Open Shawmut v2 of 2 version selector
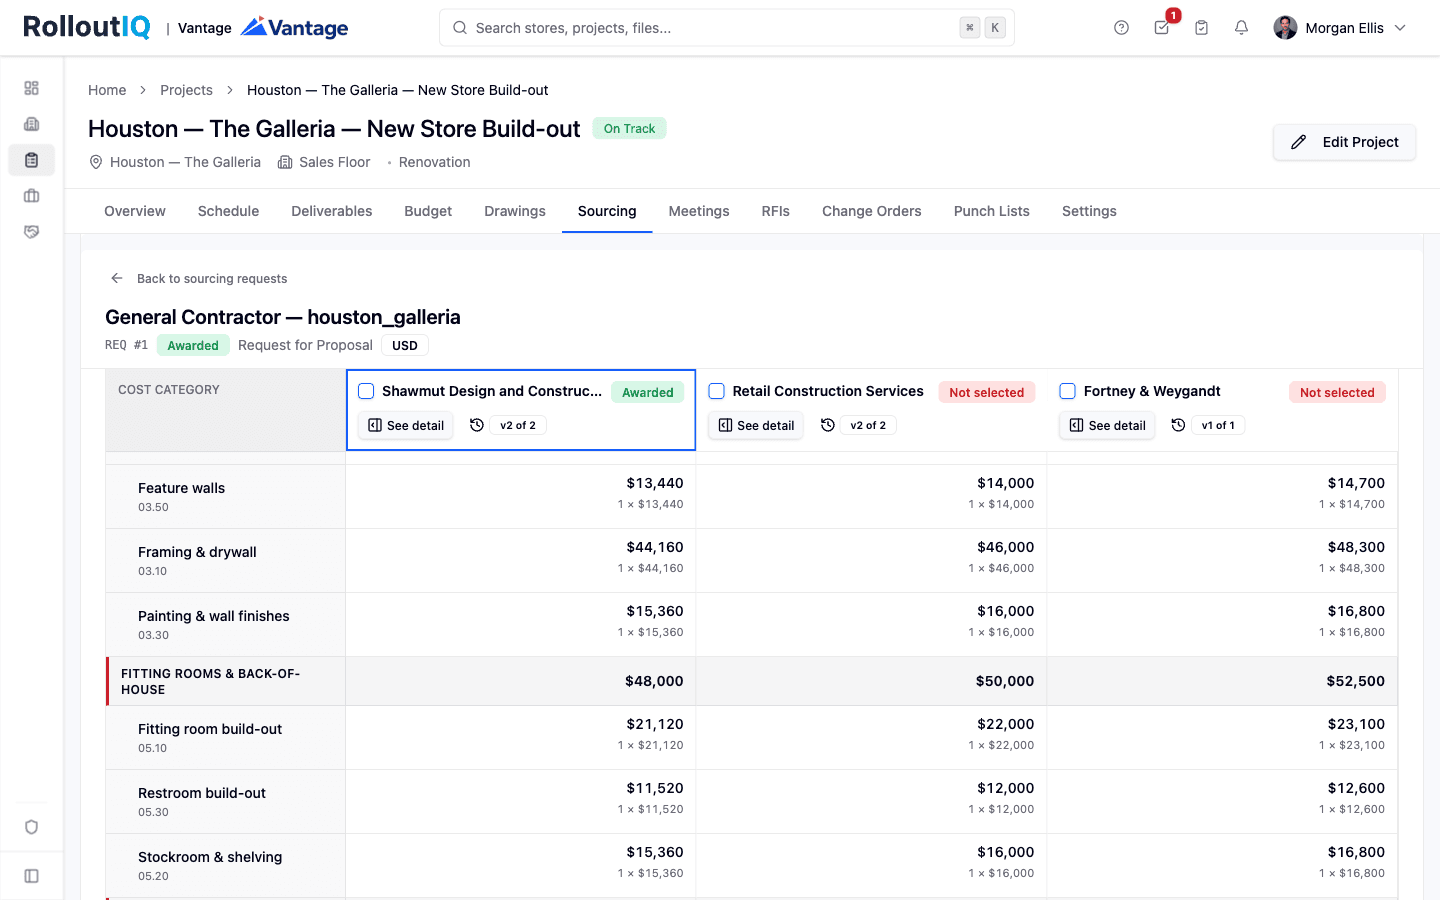 [518, 425]
